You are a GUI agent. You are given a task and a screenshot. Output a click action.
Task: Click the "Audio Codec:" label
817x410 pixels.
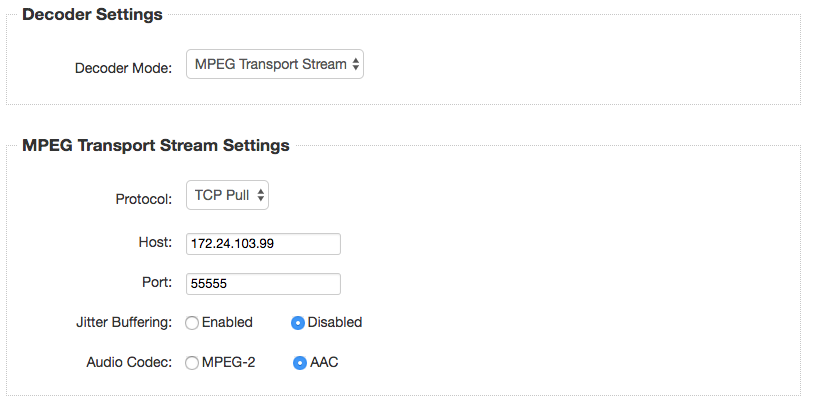pos(130,363)
